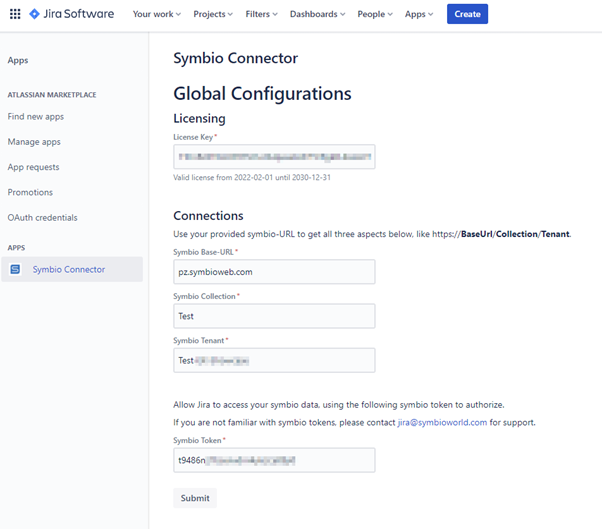Expand the Filters menu
Screen dimensions: 602x529
pyautogui.click(x=261, y=14)
